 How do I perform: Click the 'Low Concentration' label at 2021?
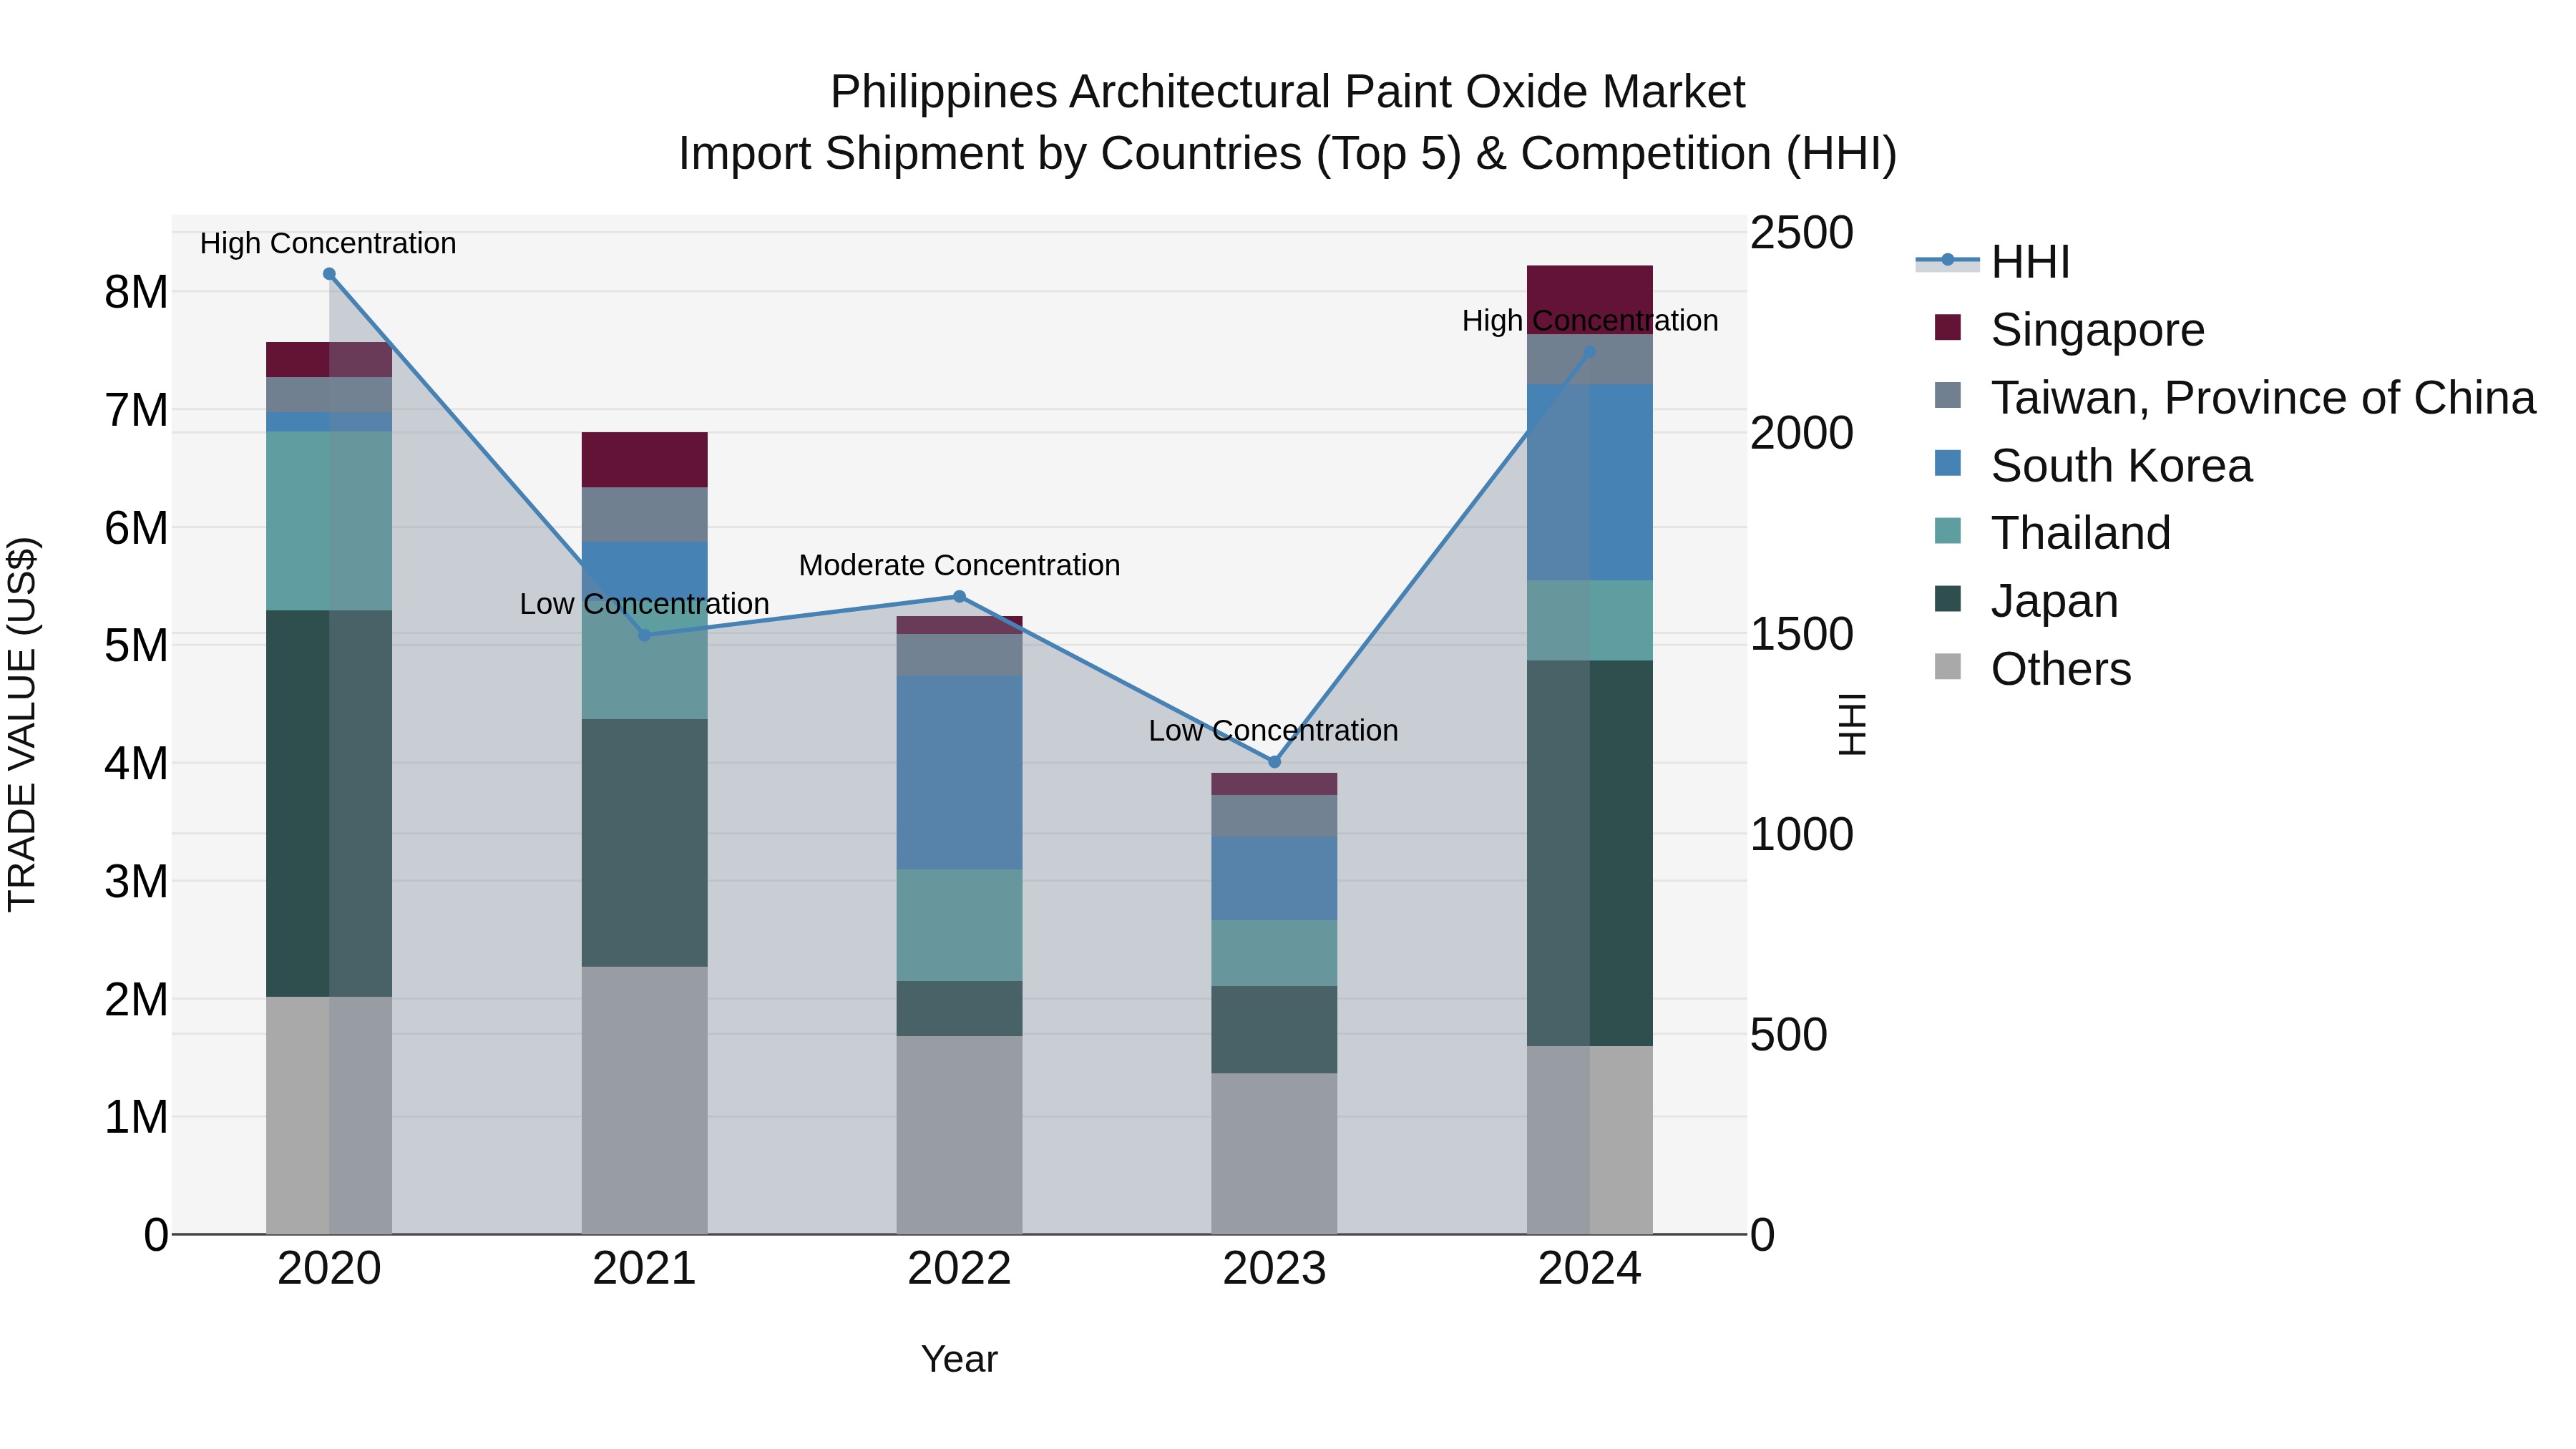pyautogui.click(x=644, y=604)
